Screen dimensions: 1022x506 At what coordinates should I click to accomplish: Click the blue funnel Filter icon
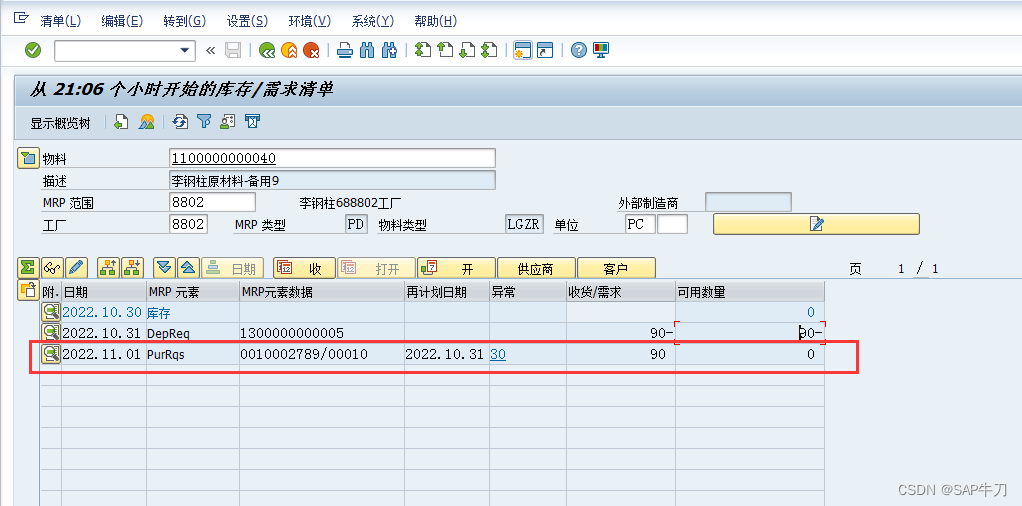point(205,122)
